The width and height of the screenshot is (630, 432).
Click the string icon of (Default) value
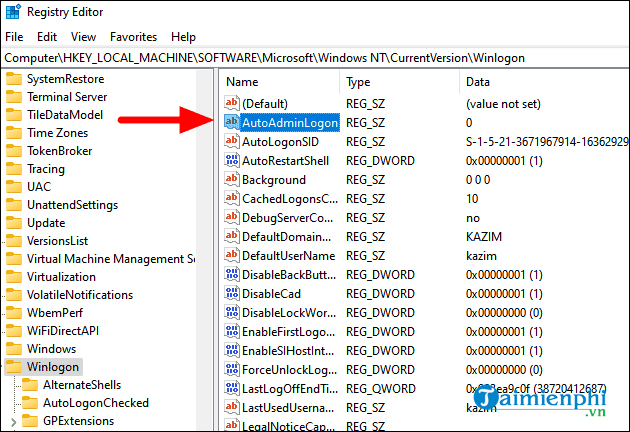232,104
